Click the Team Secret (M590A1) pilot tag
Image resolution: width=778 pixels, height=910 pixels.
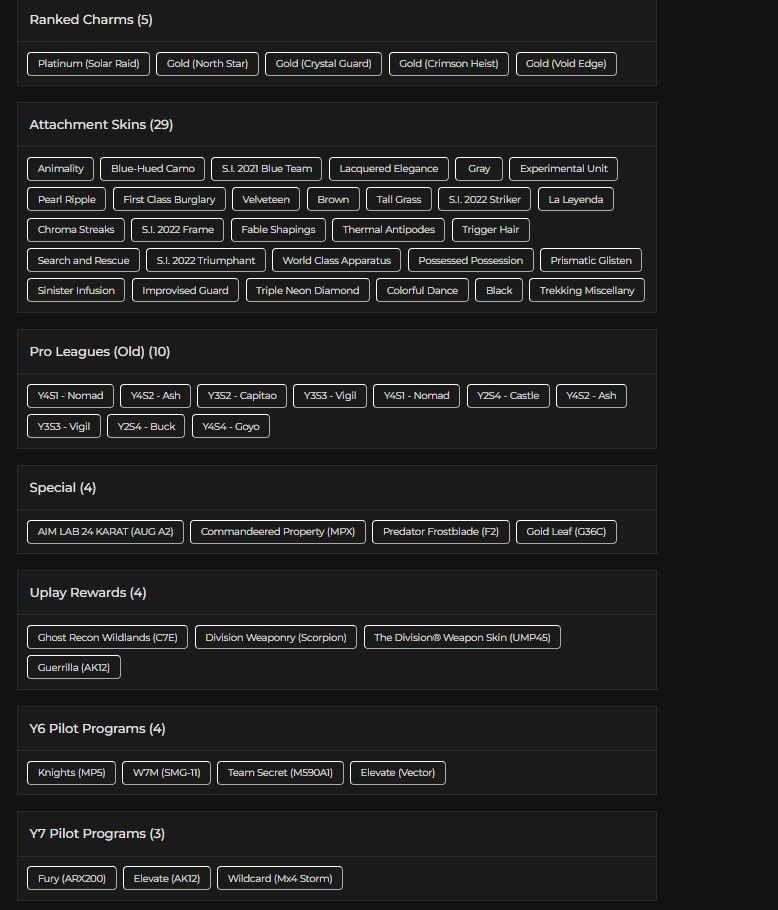point(280,773)
